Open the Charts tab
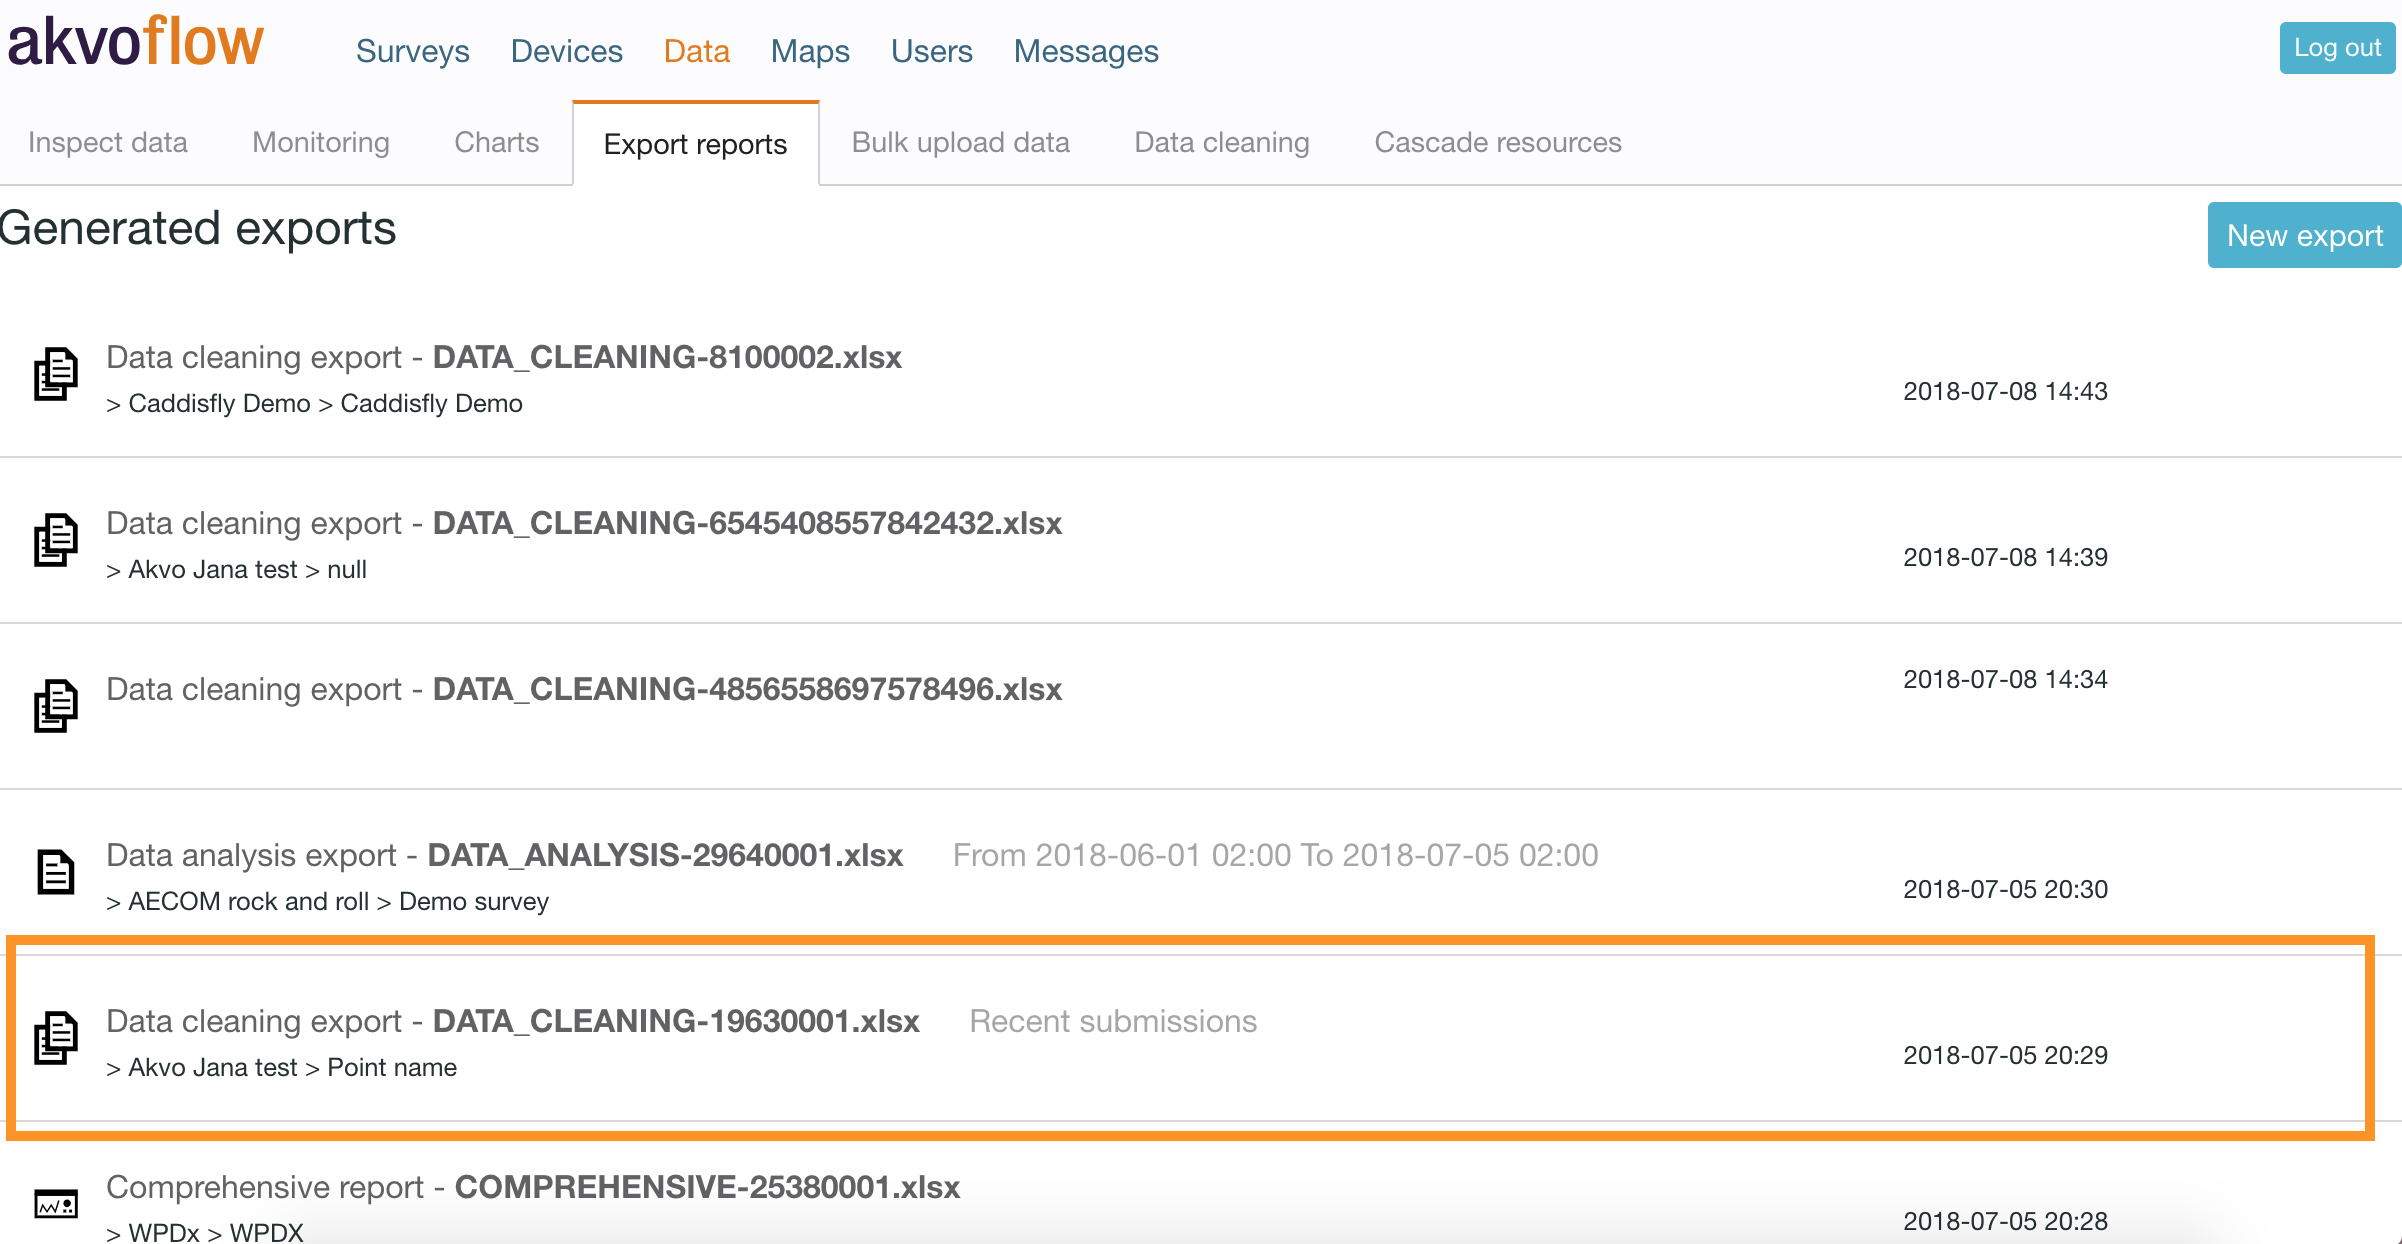This screenshot has height=1244, width=2402. click(496, 143)
